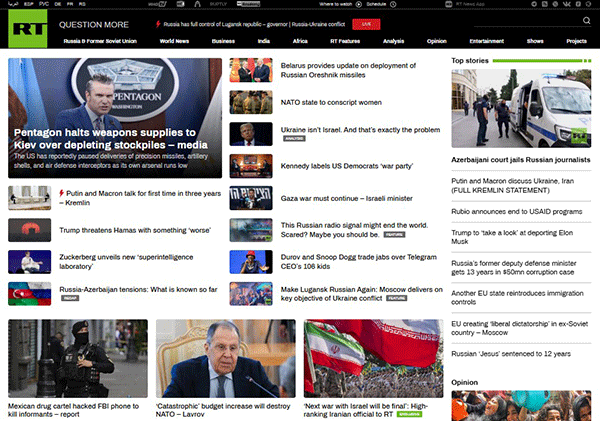This screenshot has width=600, height=421.
Task: Open Putin and Macron FULL KREMLIN STATEMENT
Action: 512,186
